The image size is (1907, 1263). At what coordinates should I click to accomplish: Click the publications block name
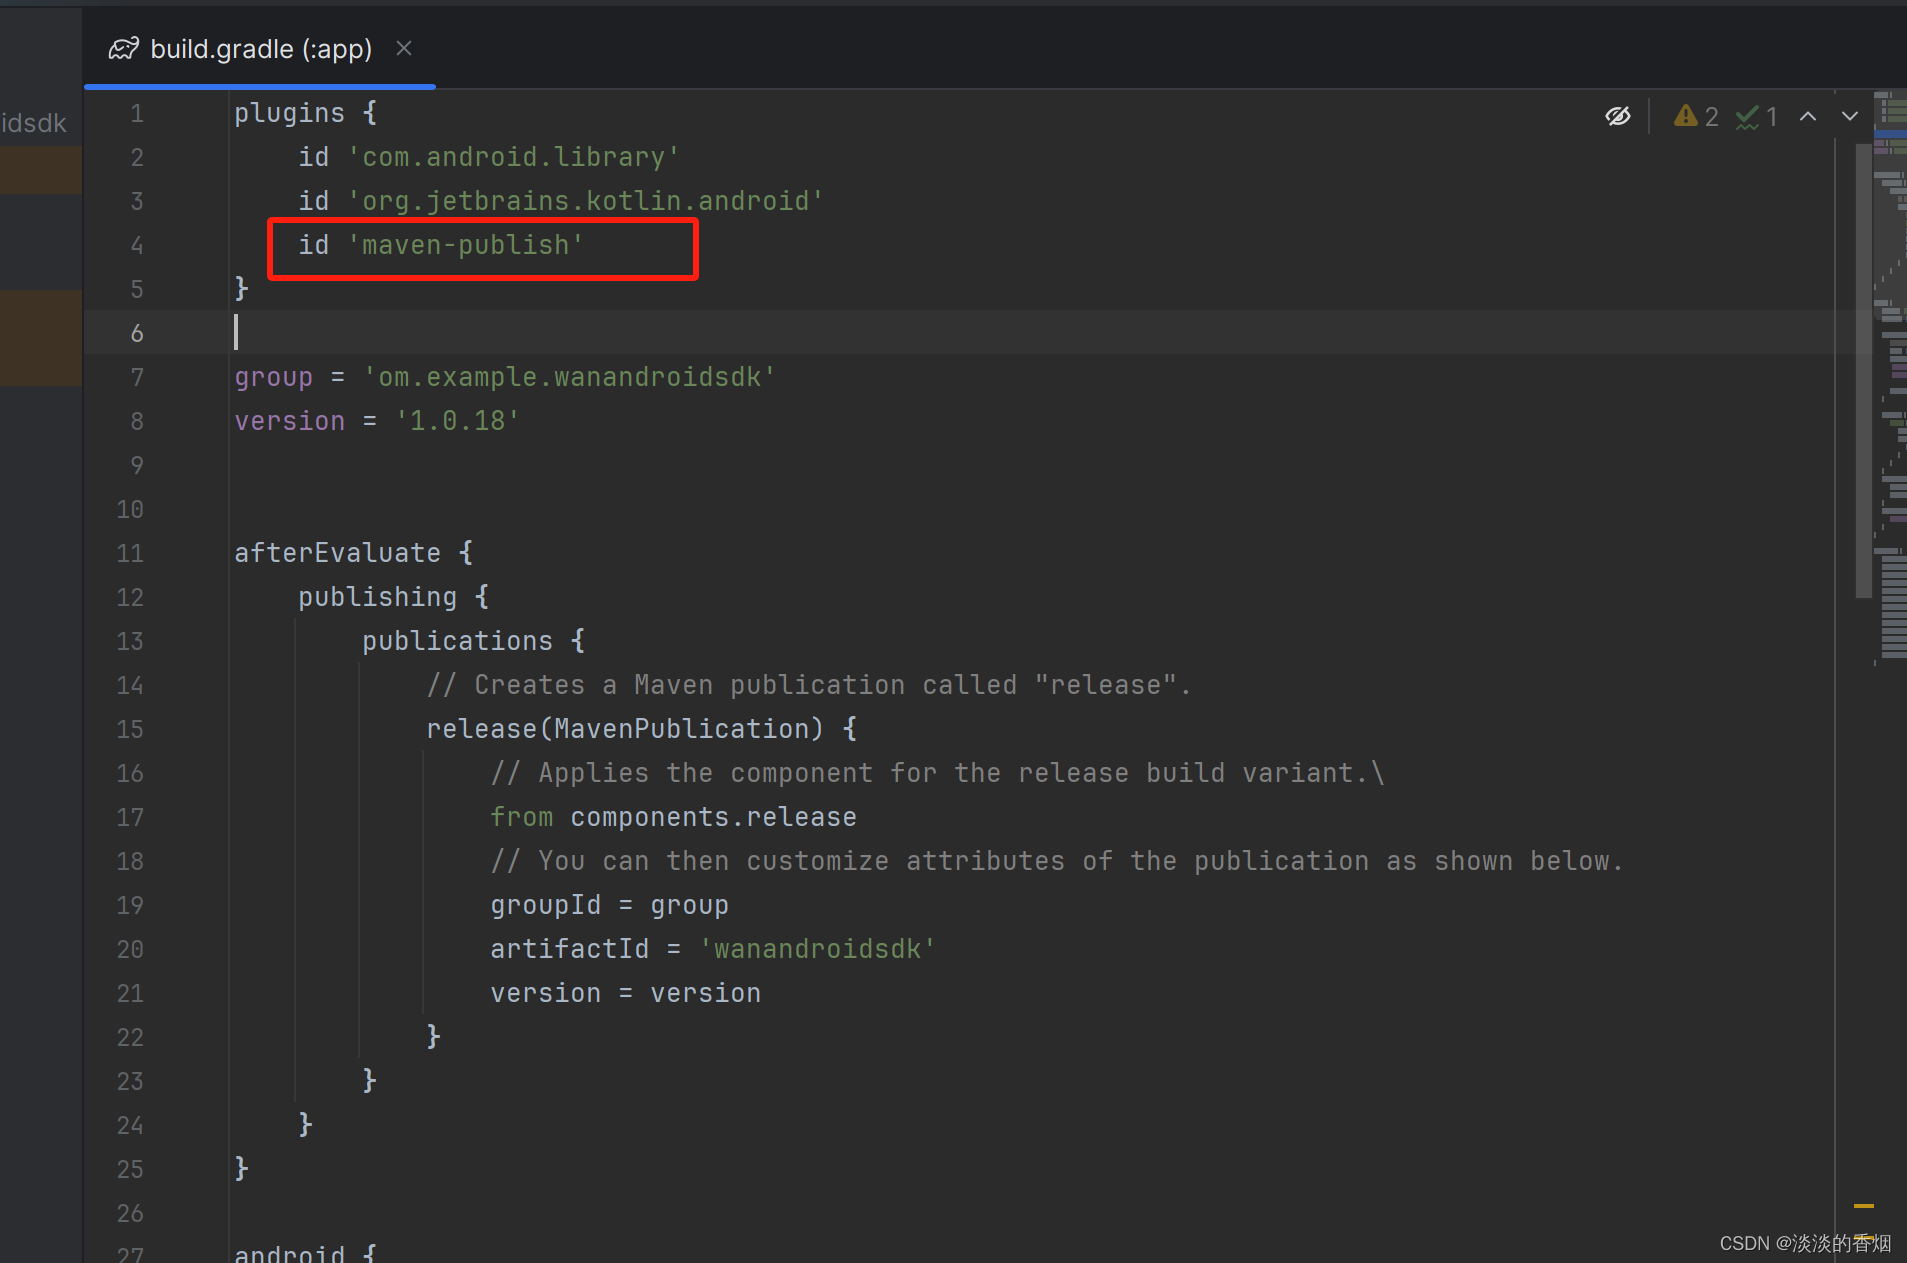click(x=457, y=641)
